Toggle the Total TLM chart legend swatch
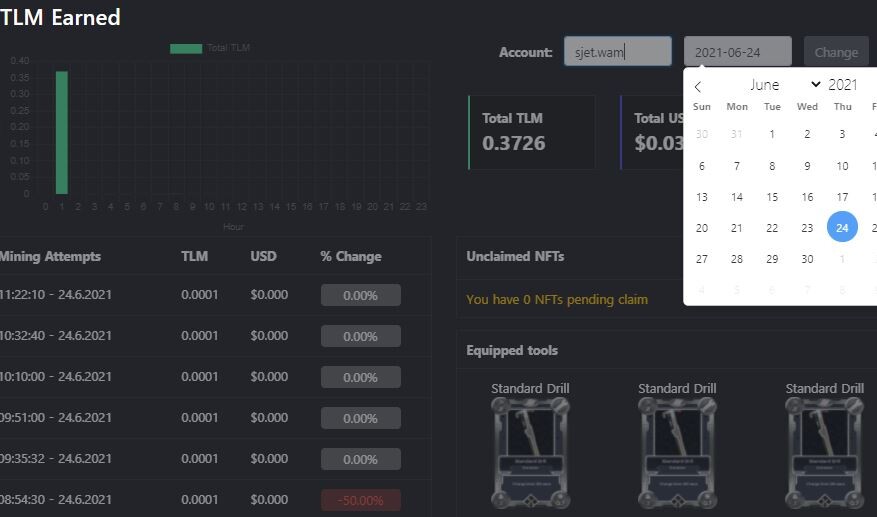 click(186, 49)
